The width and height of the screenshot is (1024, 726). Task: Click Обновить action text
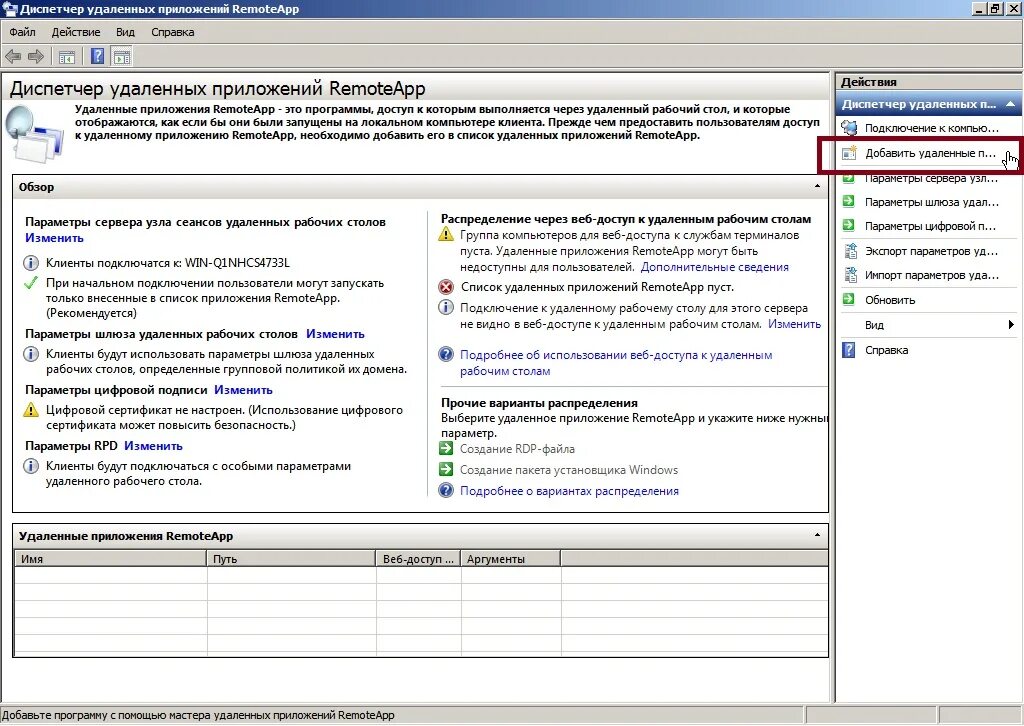tap(889, 300)
